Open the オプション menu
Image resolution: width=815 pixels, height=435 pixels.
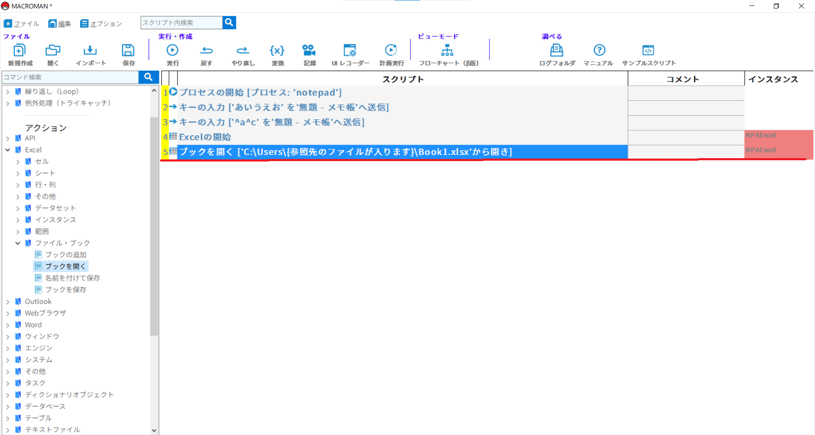(101, 23)
